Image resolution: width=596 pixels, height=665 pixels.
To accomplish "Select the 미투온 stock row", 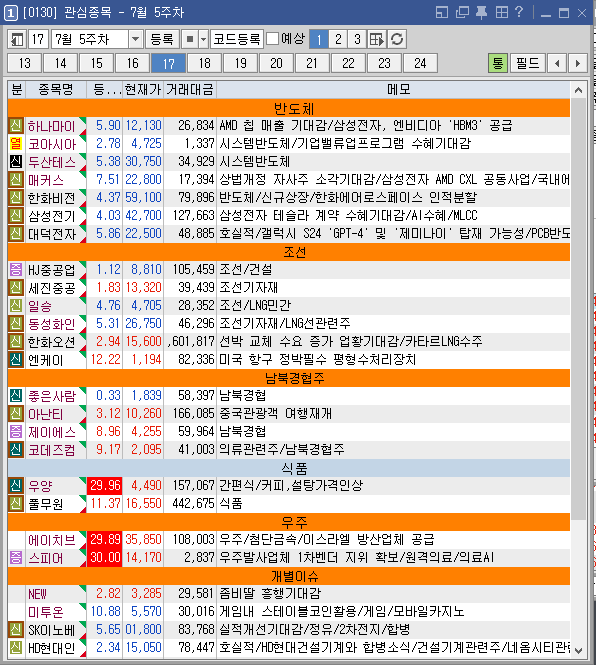I will click(289, 612).
